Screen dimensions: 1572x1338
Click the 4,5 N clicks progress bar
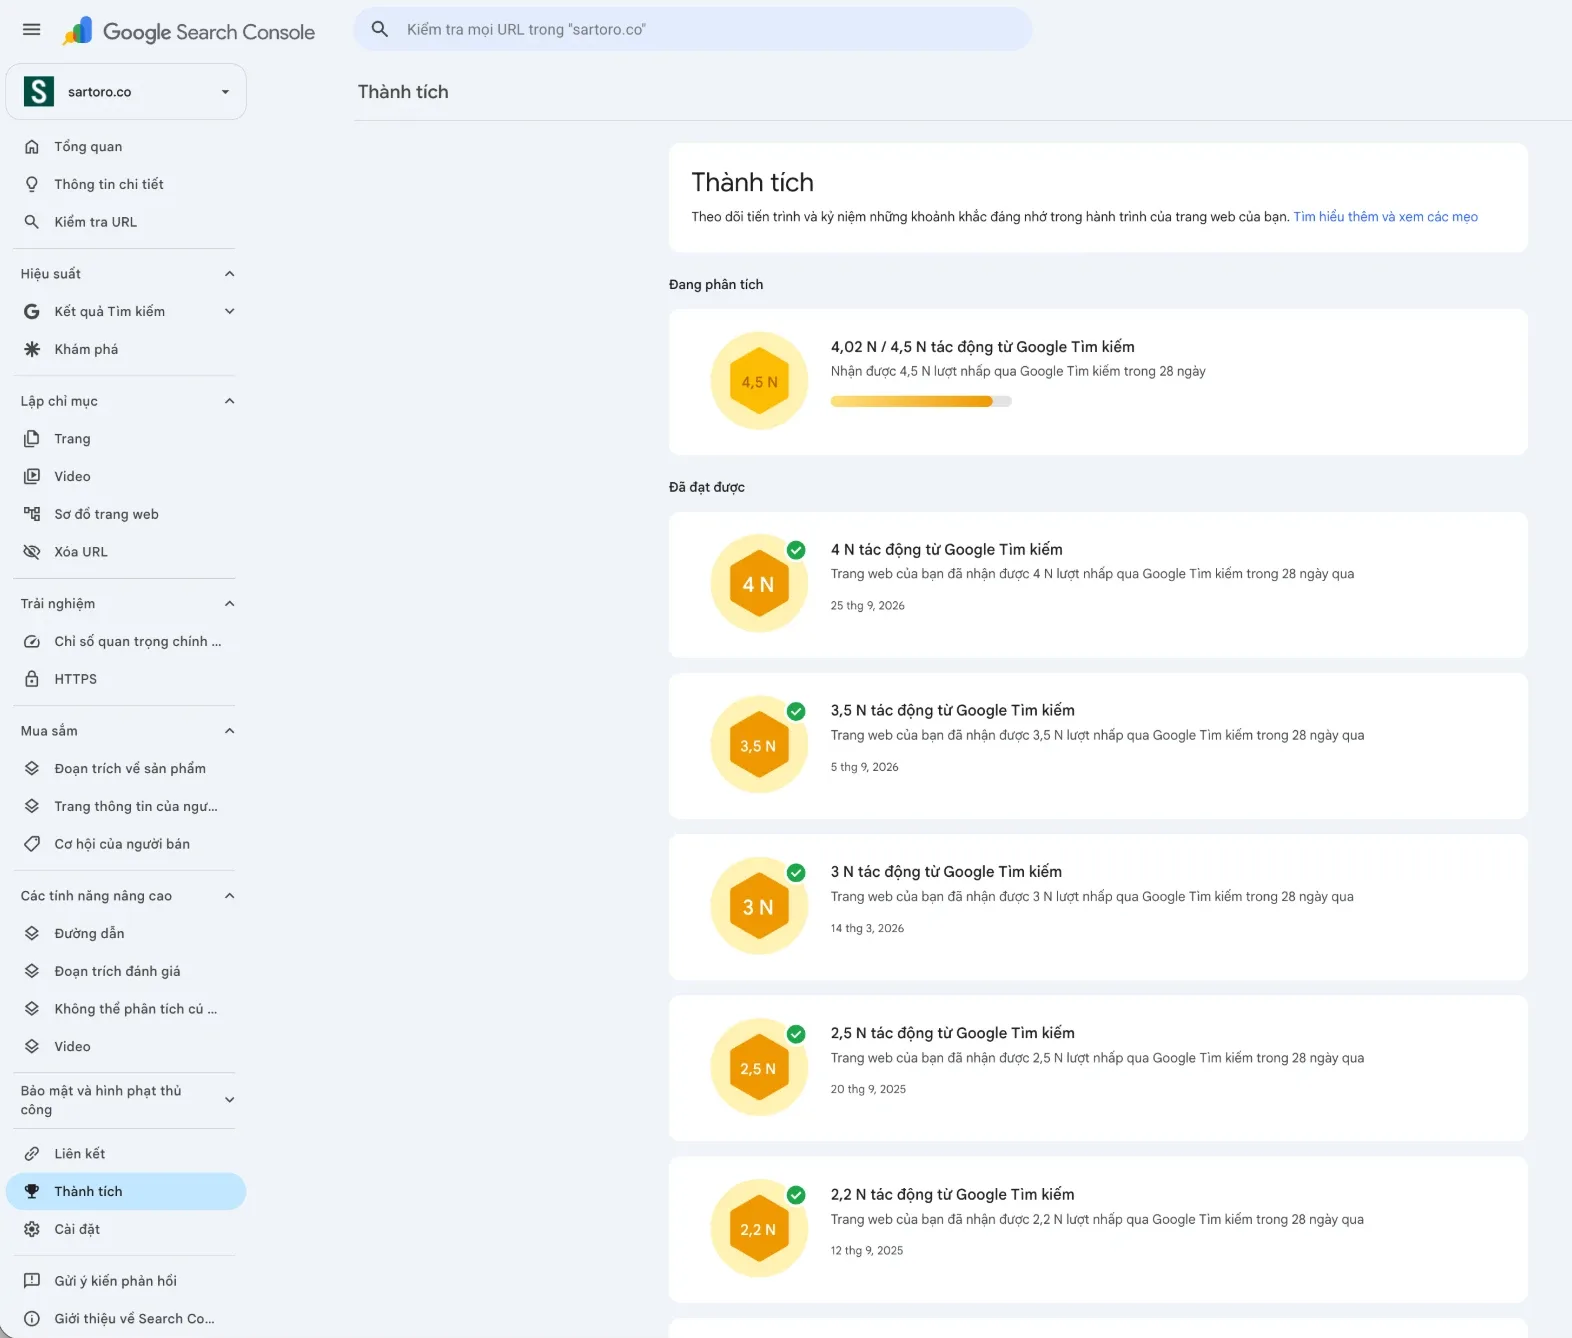click(x=921, y=402)
